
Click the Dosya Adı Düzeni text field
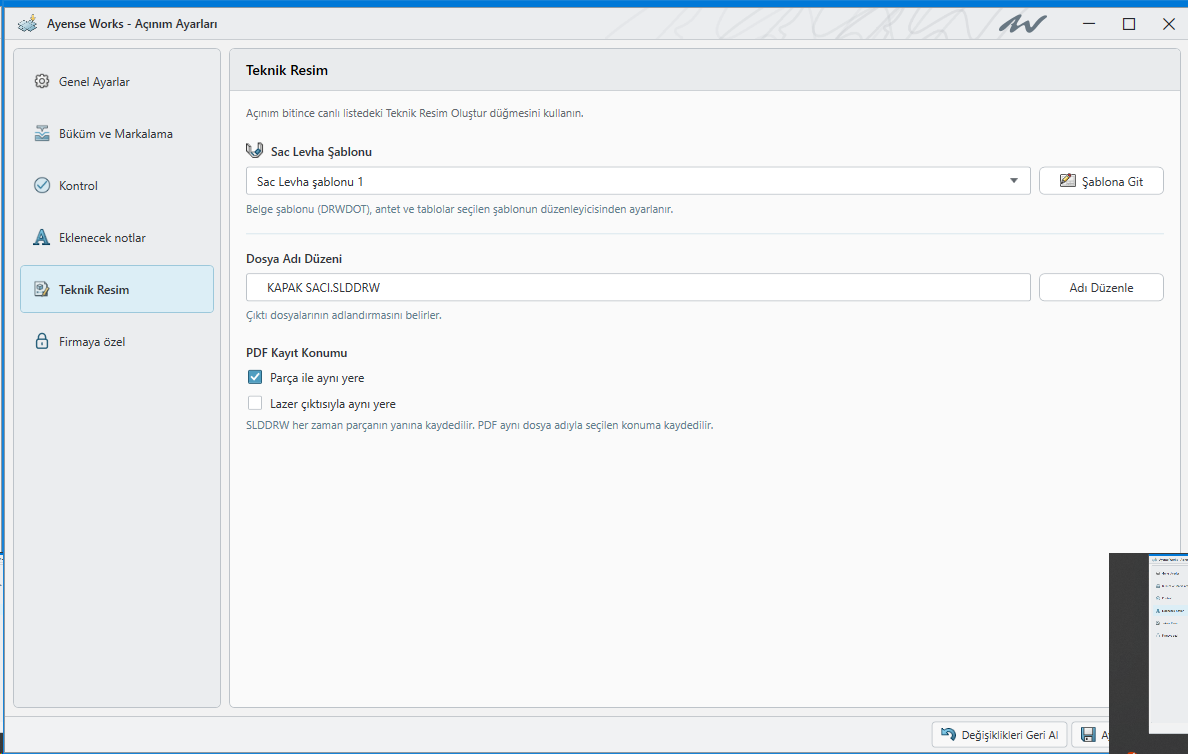click(638, 287)
